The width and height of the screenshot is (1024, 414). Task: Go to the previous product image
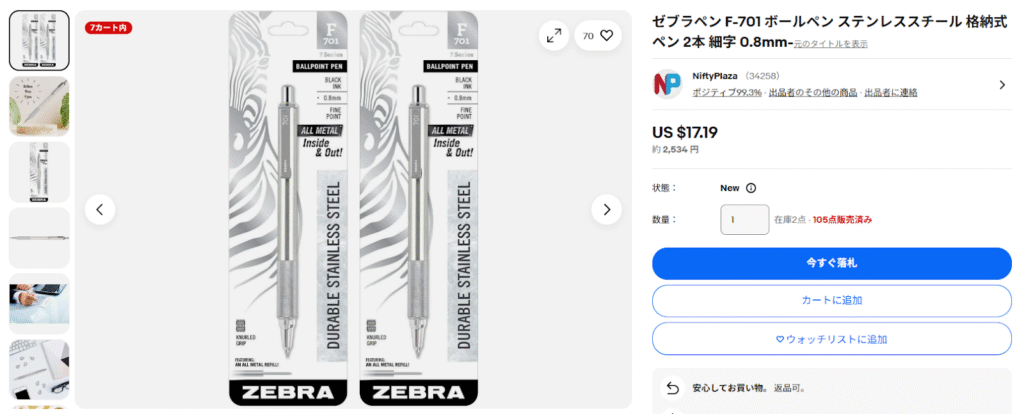click(100, 209)
